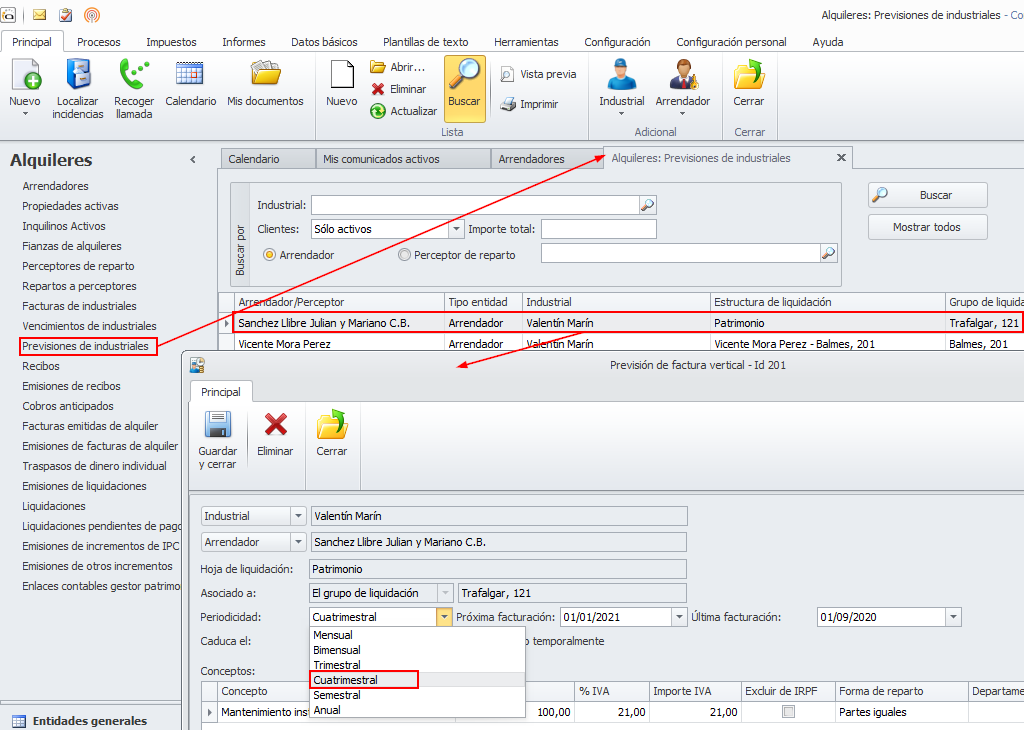Click the Importe total input field

click(599, 229)
